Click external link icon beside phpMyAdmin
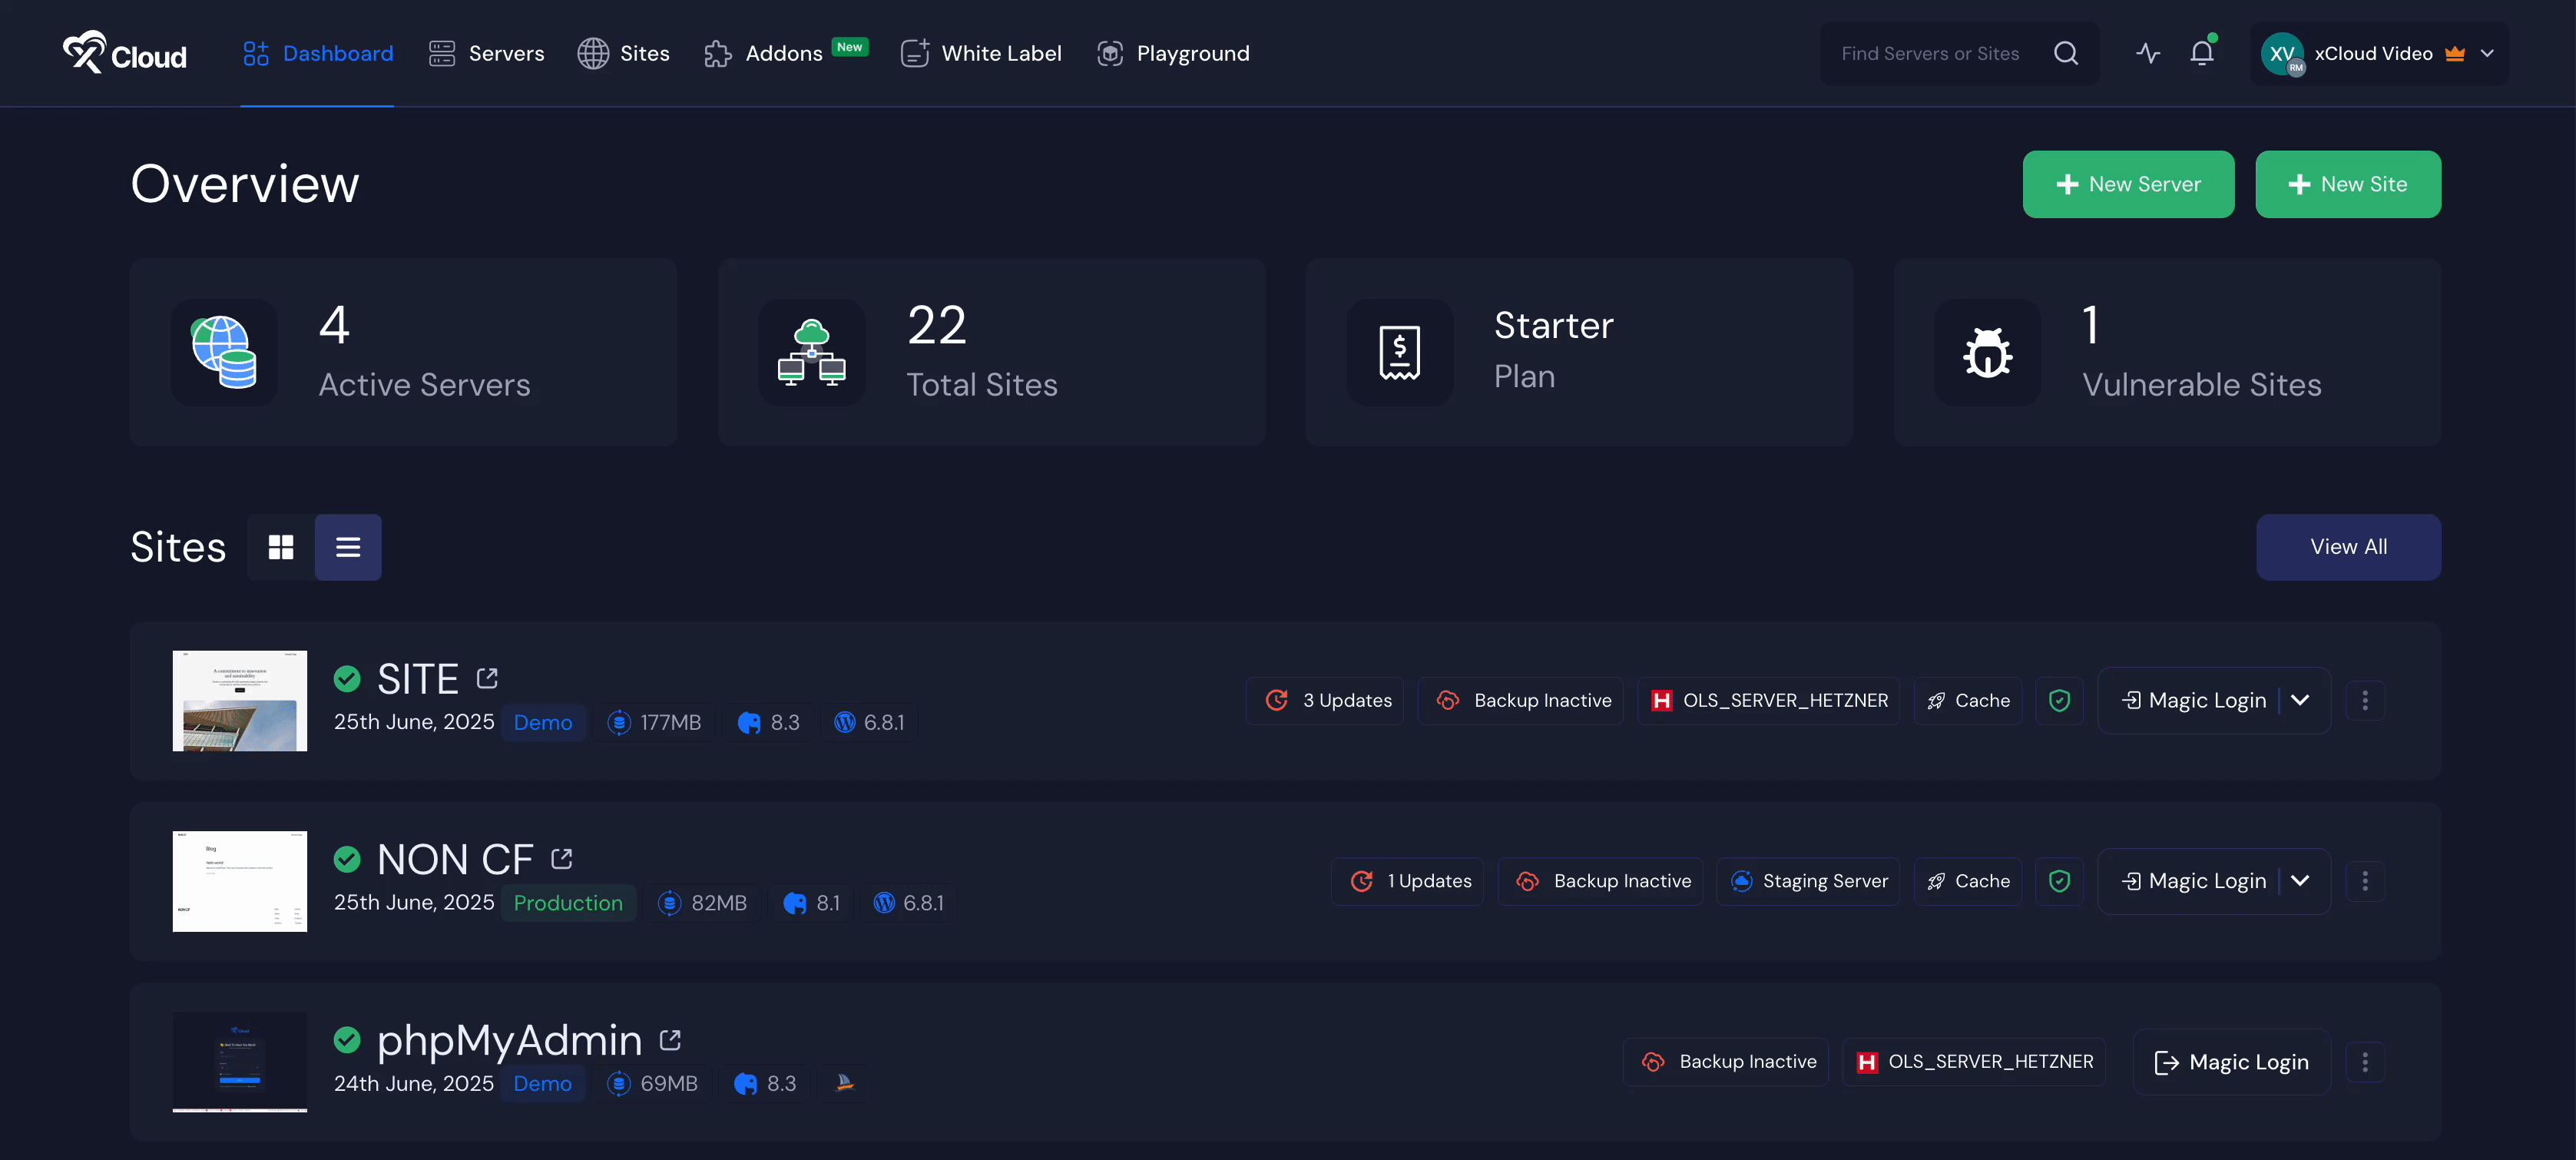Image resolution: width=2576 pixels, height=1160 pixels. point(670,1040)
